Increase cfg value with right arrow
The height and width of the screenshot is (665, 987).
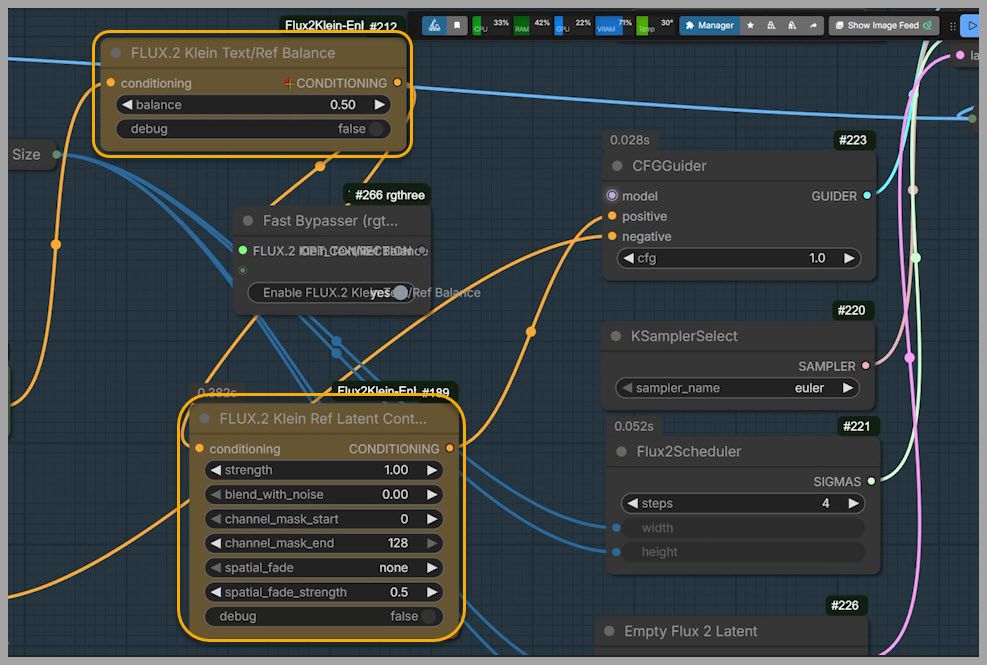[849, 258]
